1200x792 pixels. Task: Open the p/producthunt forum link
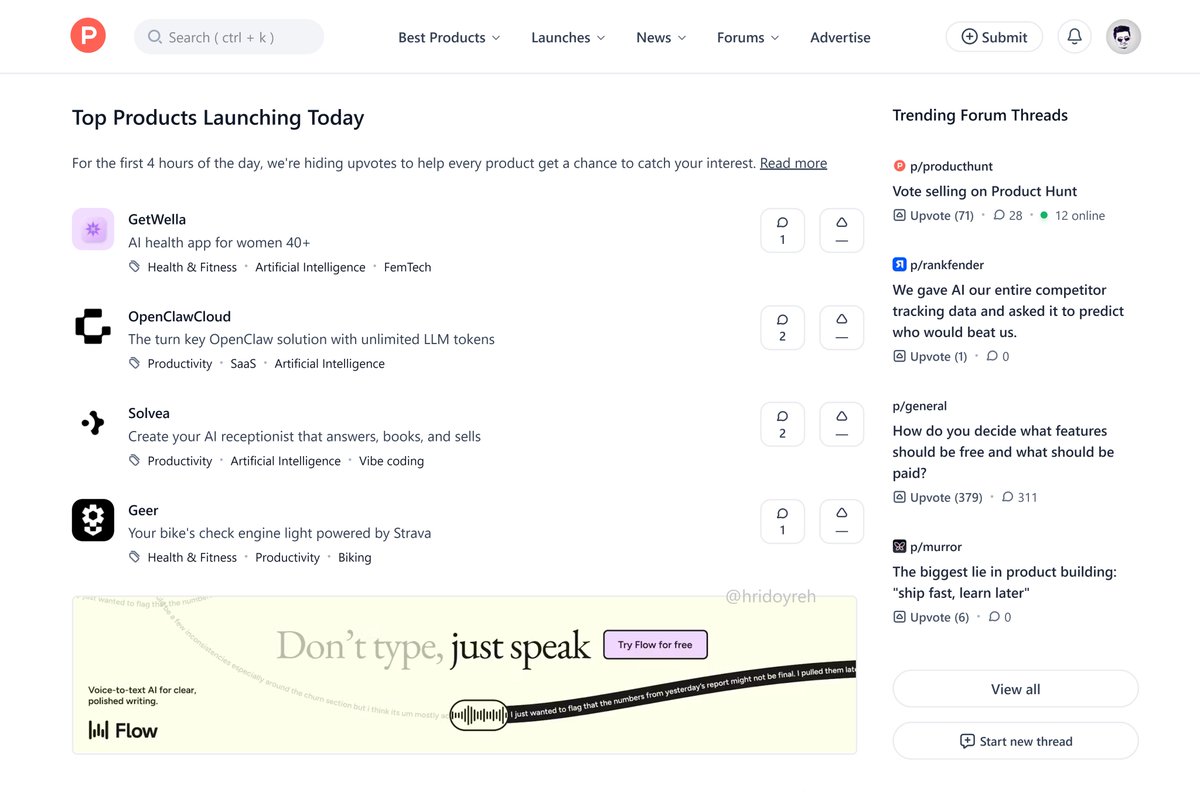(x=951, y=166)
